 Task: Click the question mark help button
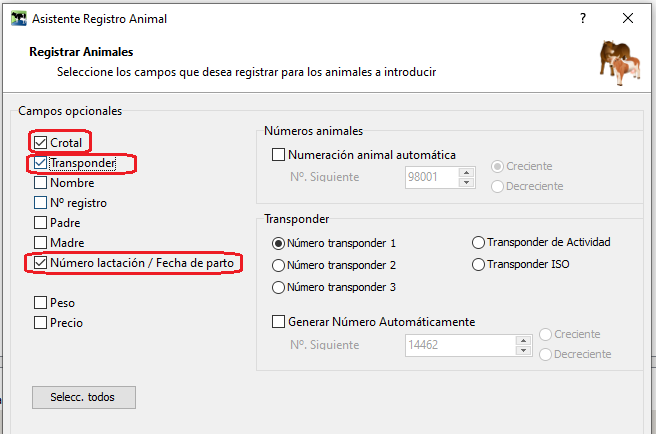tap(583, 18)
